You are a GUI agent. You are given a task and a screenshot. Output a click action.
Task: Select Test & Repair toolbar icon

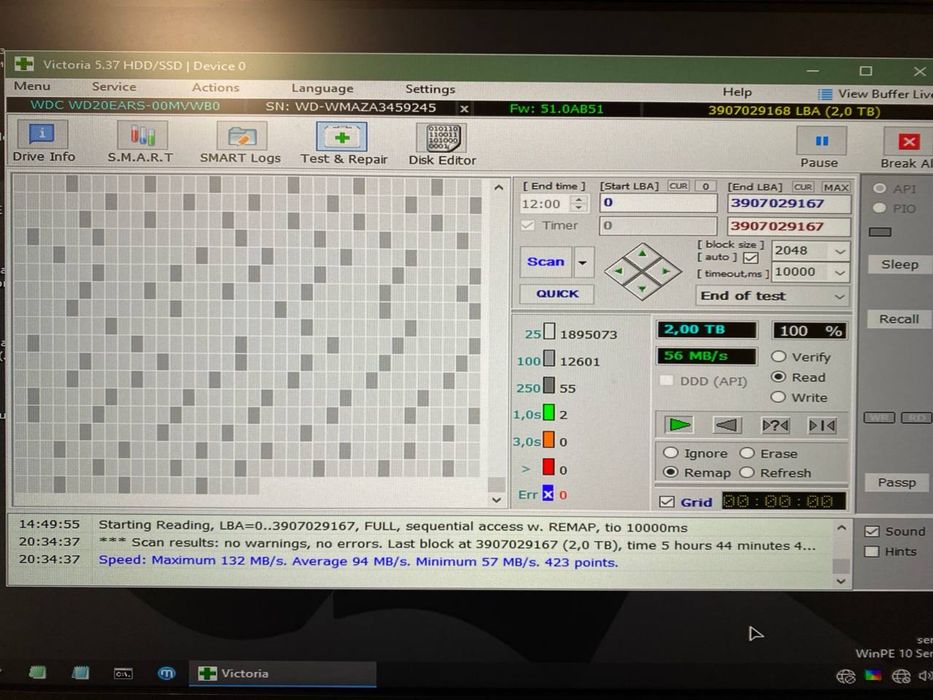tap(342, 138)
